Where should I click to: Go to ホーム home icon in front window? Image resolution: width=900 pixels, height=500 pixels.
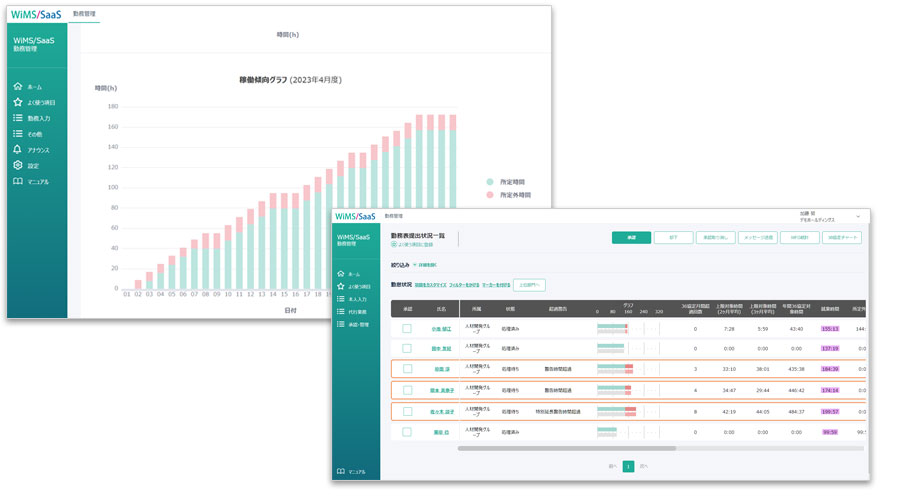coord(341,274)
